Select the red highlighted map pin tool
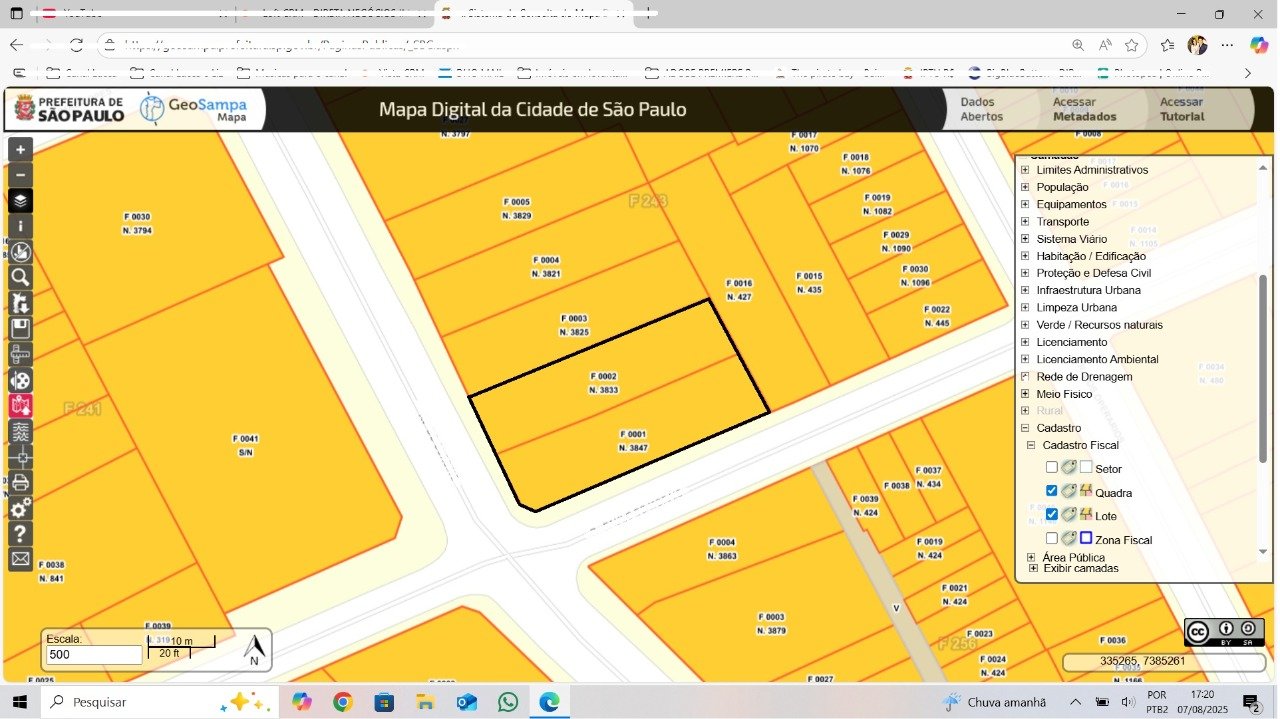Image resolution: width=1280 pixels, height=719 pixels. click(20, 406)
